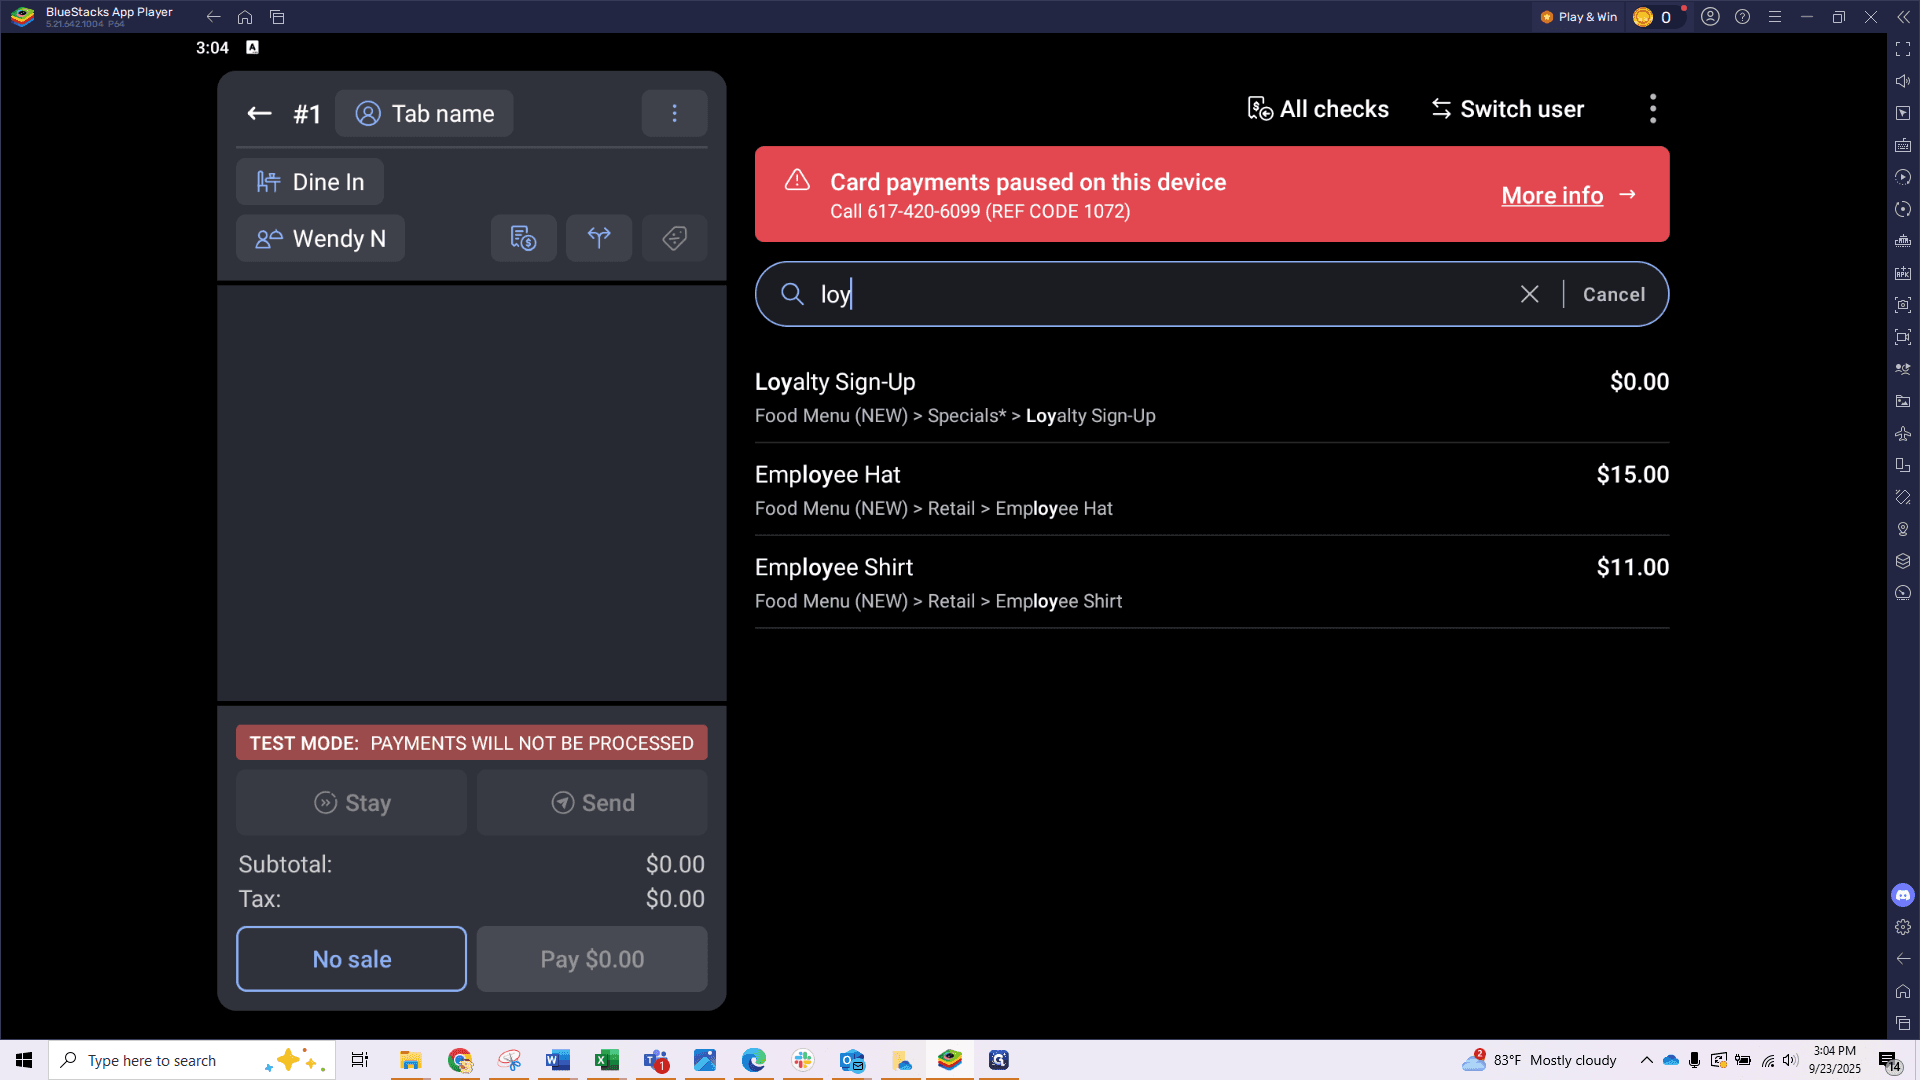Viewport: 1920px width, 1080px height.
Task: Open Google Chrome from the taskbar
Action: pyautogui.click(x=459, y=1060)
